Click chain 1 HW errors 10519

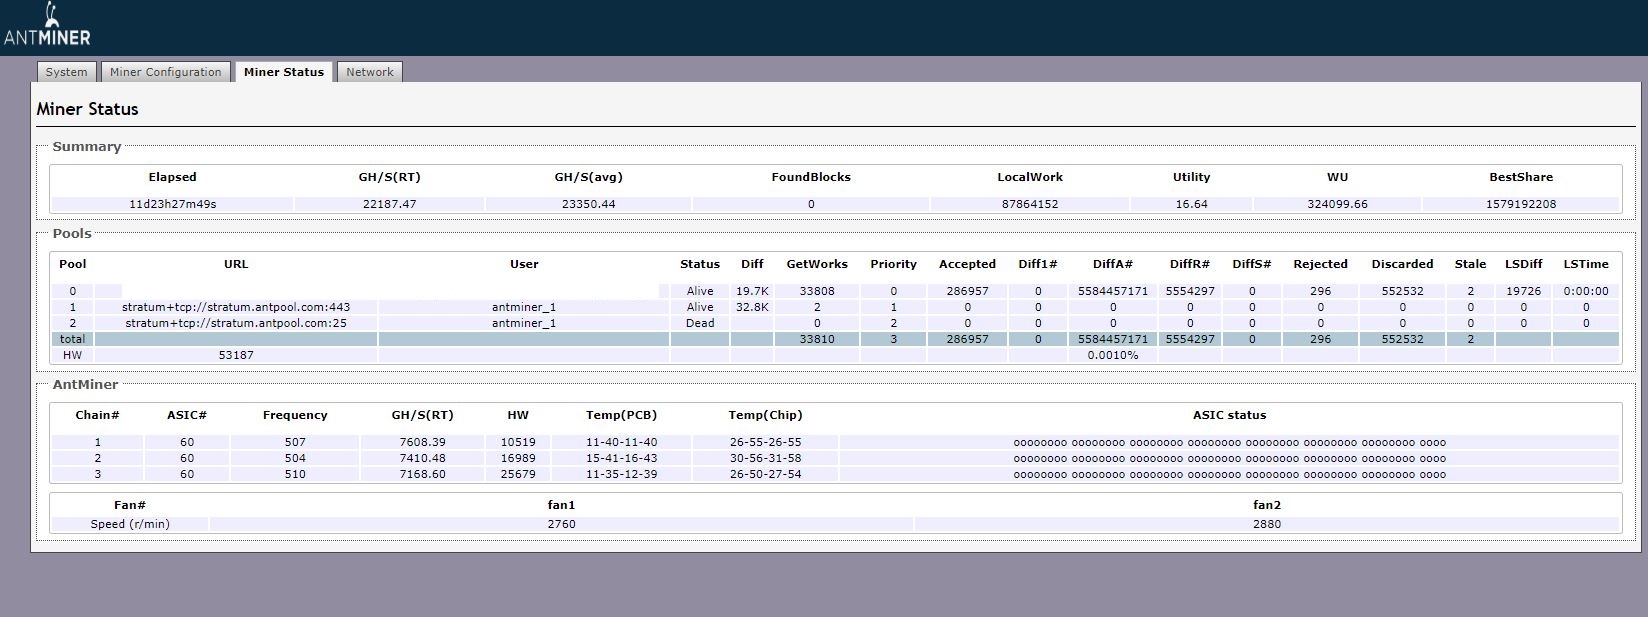pyautogui.click(x=518, y=442)
